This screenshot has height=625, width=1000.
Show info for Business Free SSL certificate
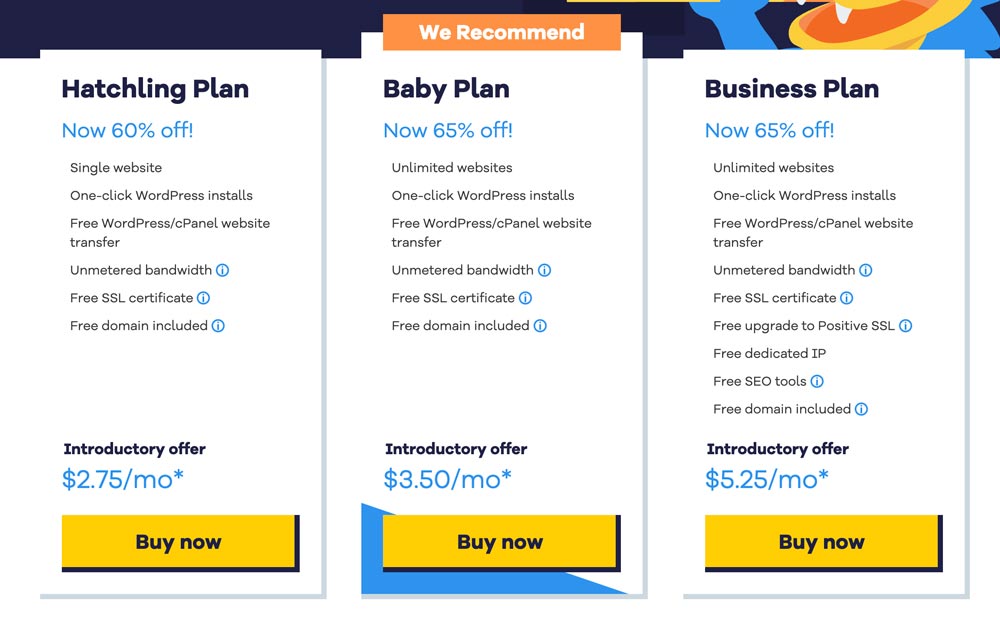point(846,298)
